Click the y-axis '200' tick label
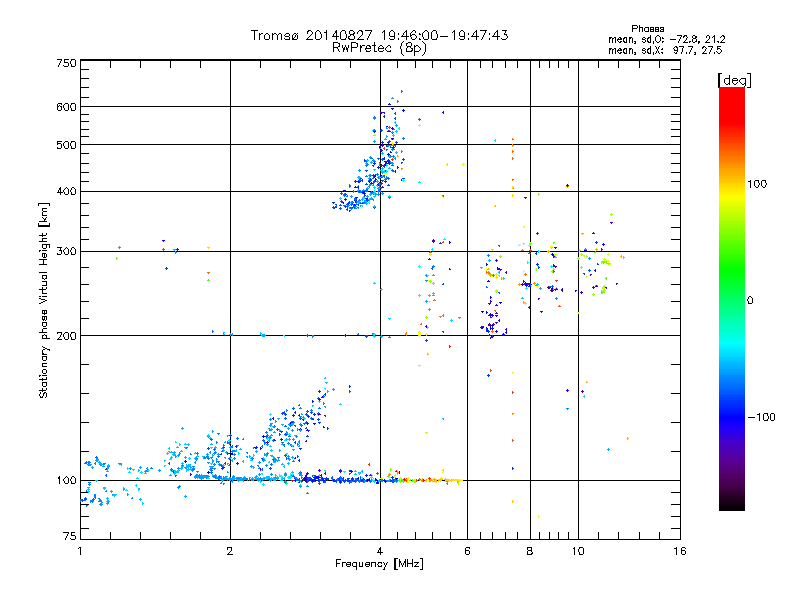Viewport: 800px width, 600px height. pos(66,336)
